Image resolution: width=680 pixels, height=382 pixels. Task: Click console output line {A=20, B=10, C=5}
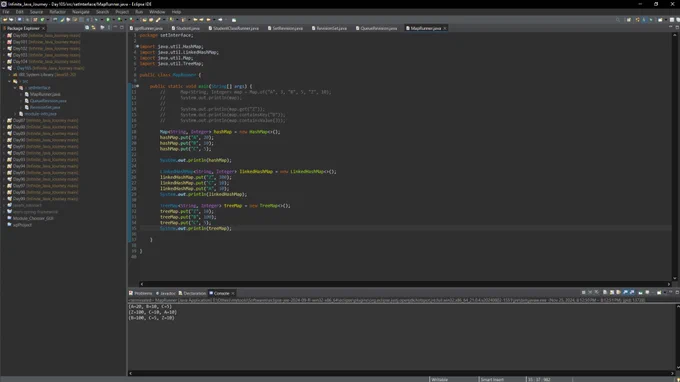[x=150, y=306]
